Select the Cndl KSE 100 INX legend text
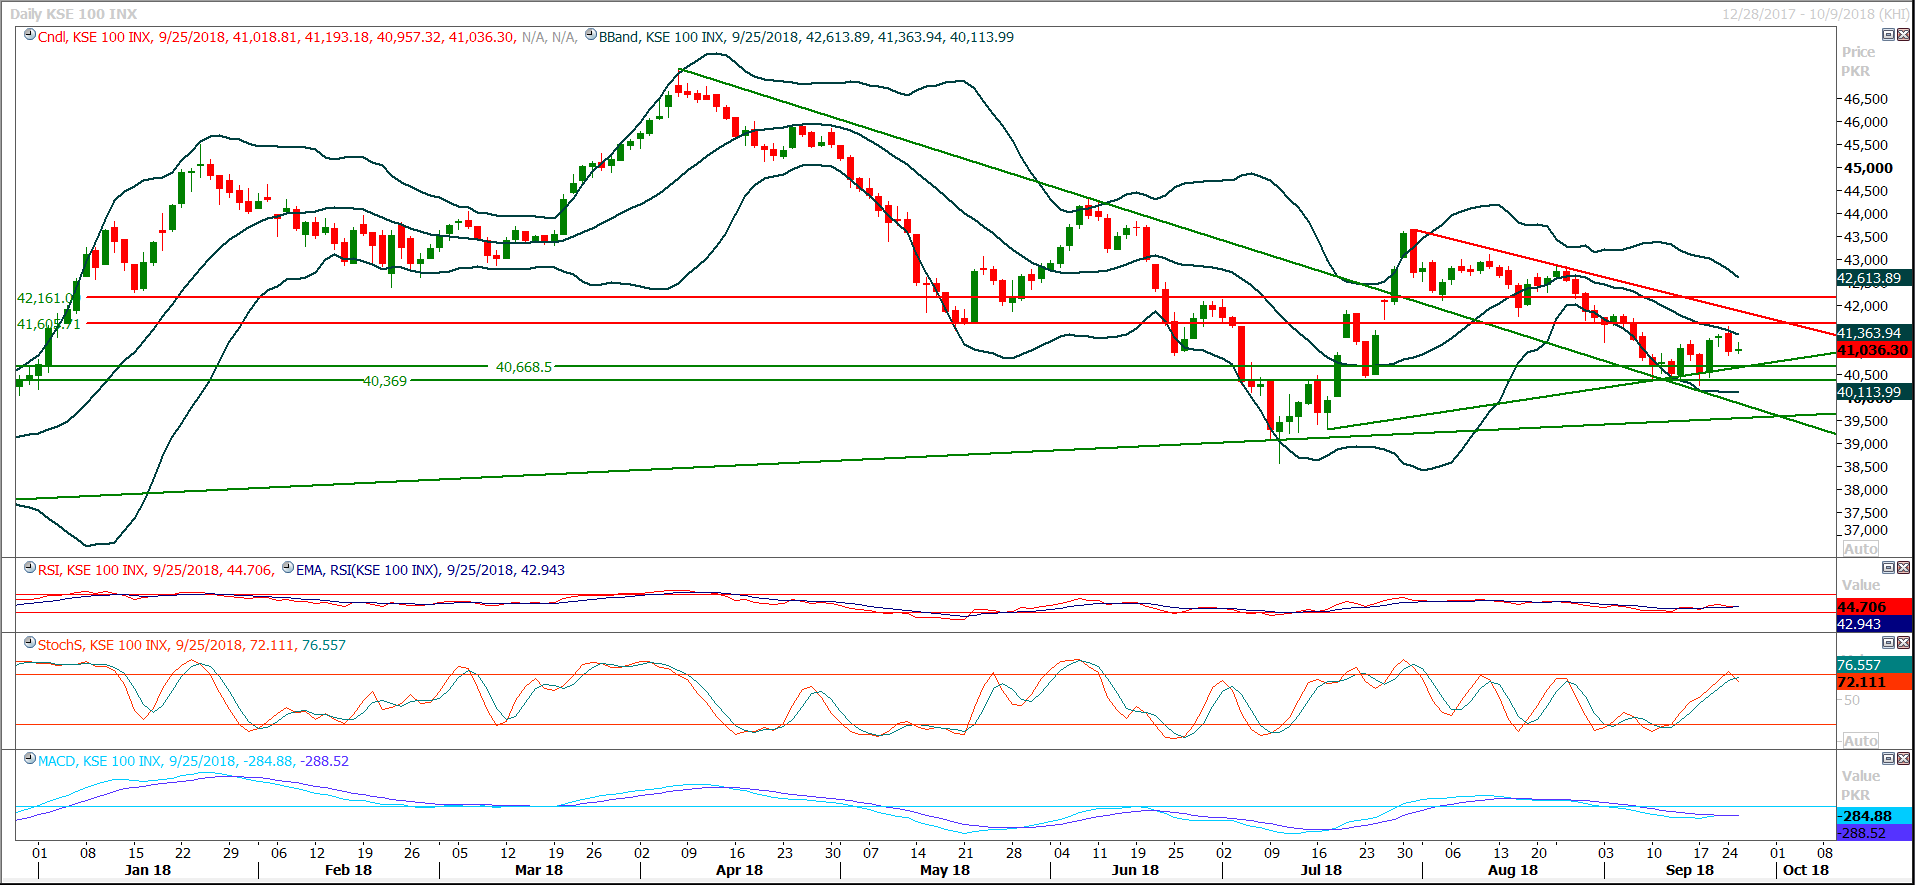The image size is (1915, 885). [277, 37]
